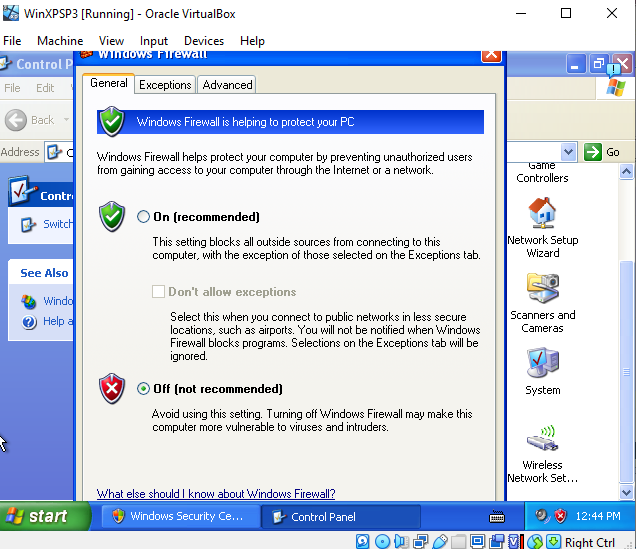The width and height of the screenshot is (636, 549).
Task: Open Network Setup Wizard in Control Panel
Action: 543,227
